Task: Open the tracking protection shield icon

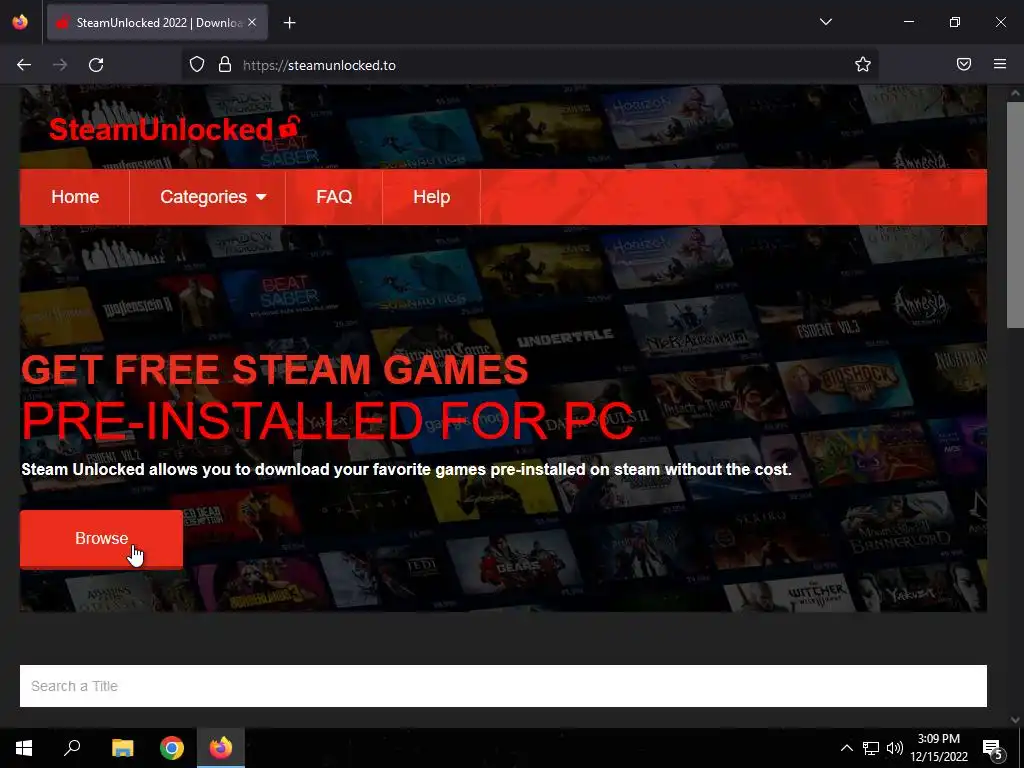Action: [x=197, y=65]
